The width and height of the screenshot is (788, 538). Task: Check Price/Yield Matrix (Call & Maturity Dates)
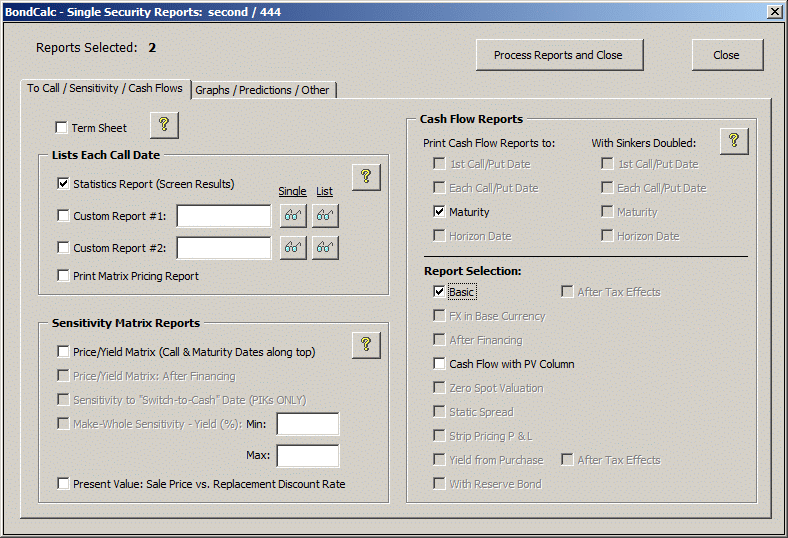63,352
